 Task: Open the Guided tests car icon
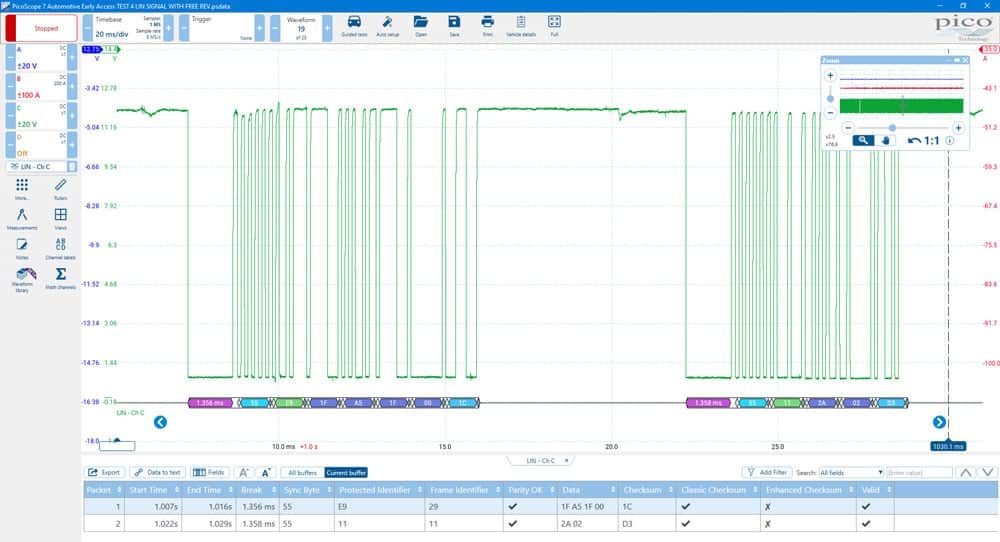[x=354, y=26]
